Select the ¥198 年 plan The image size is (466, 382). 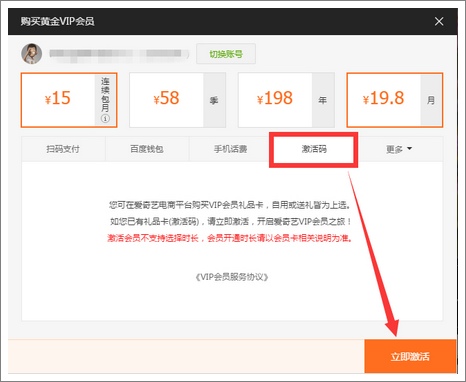pyautogui.click(x=286, y=100)
